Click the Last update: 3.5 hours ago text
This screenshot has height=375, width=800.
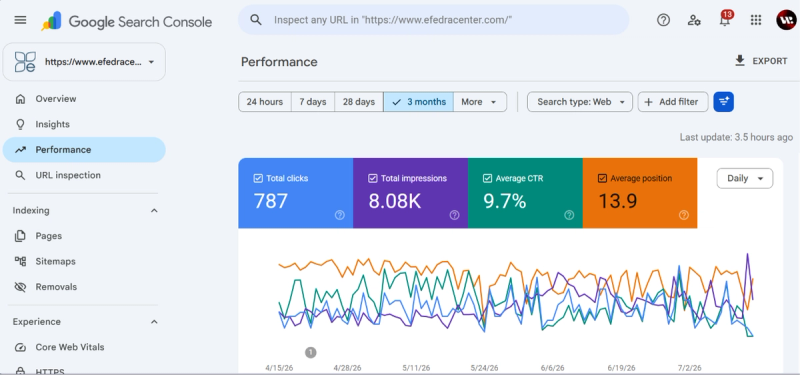[736, 137]
